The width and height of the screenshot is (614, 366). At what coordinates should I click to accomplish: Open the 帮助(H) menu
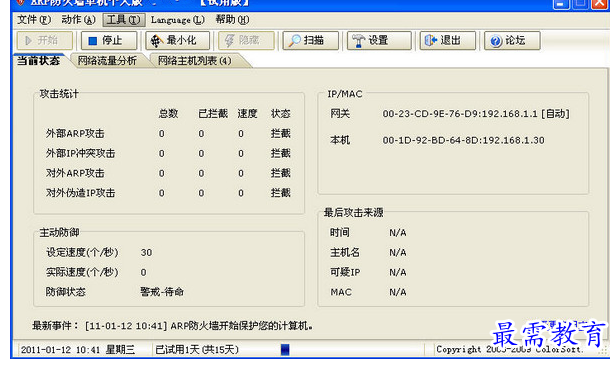tap(232, 20)
